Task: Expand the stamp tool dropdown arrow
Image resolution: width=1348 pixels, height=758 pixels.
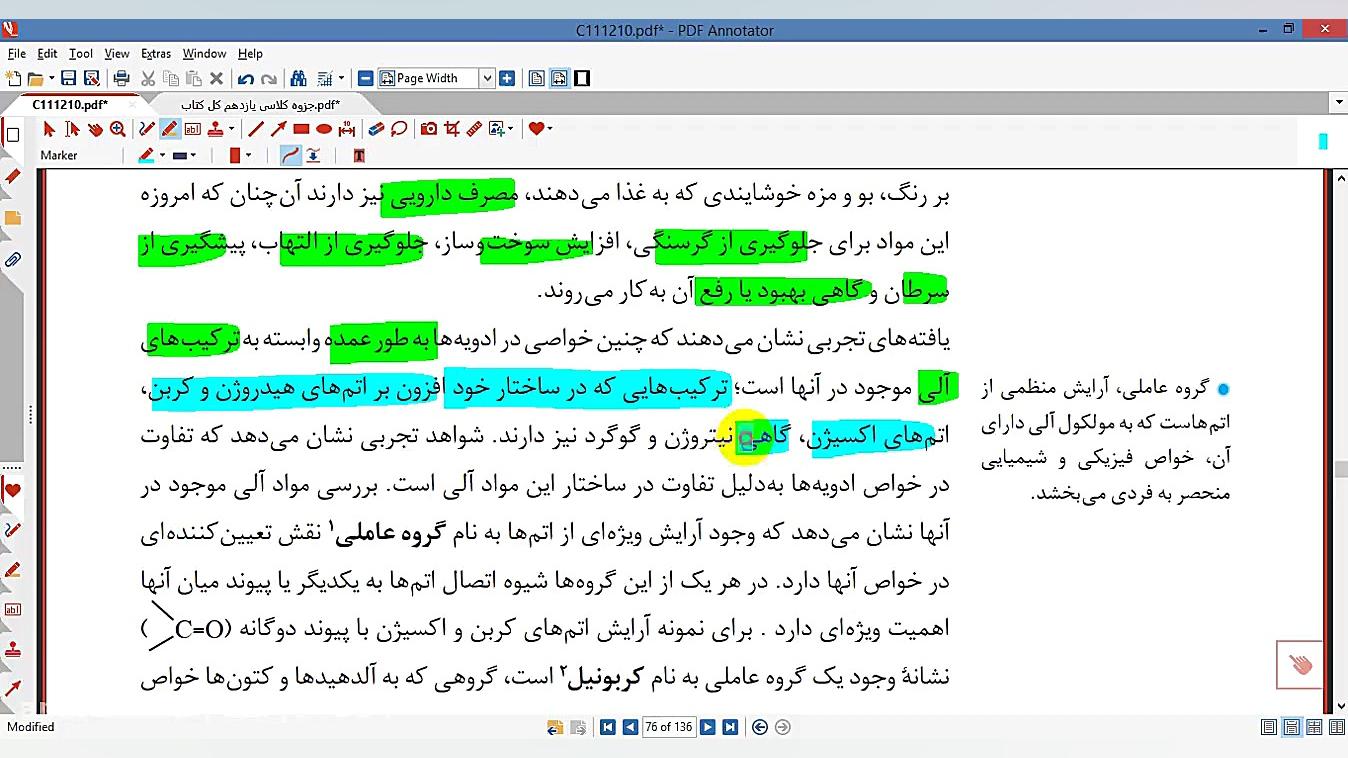Action: 231,129
